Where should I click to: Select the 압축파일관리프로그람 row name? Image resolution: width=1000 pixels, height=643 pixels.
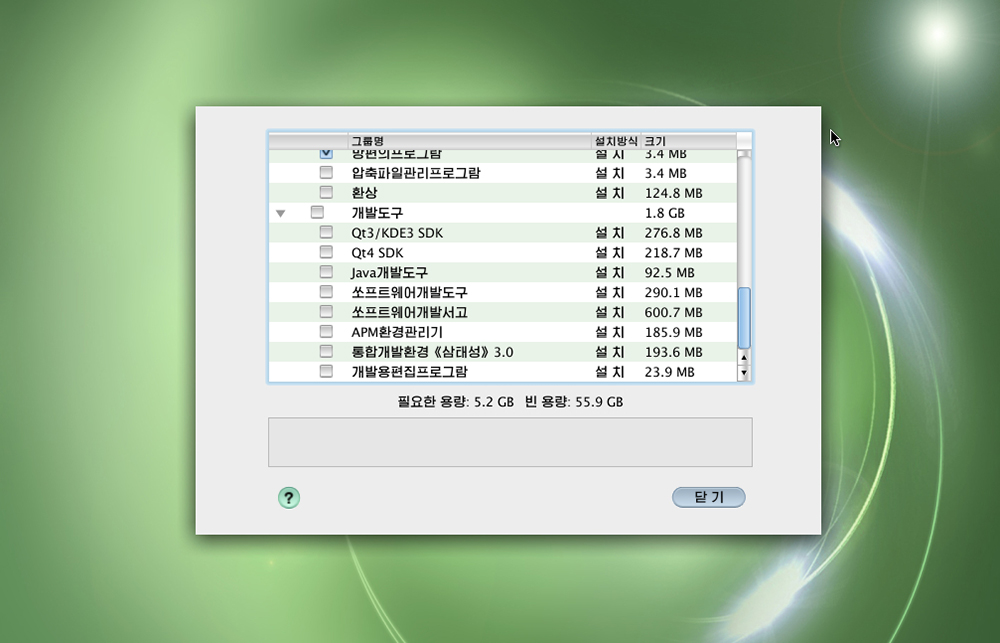coord(415,173)
